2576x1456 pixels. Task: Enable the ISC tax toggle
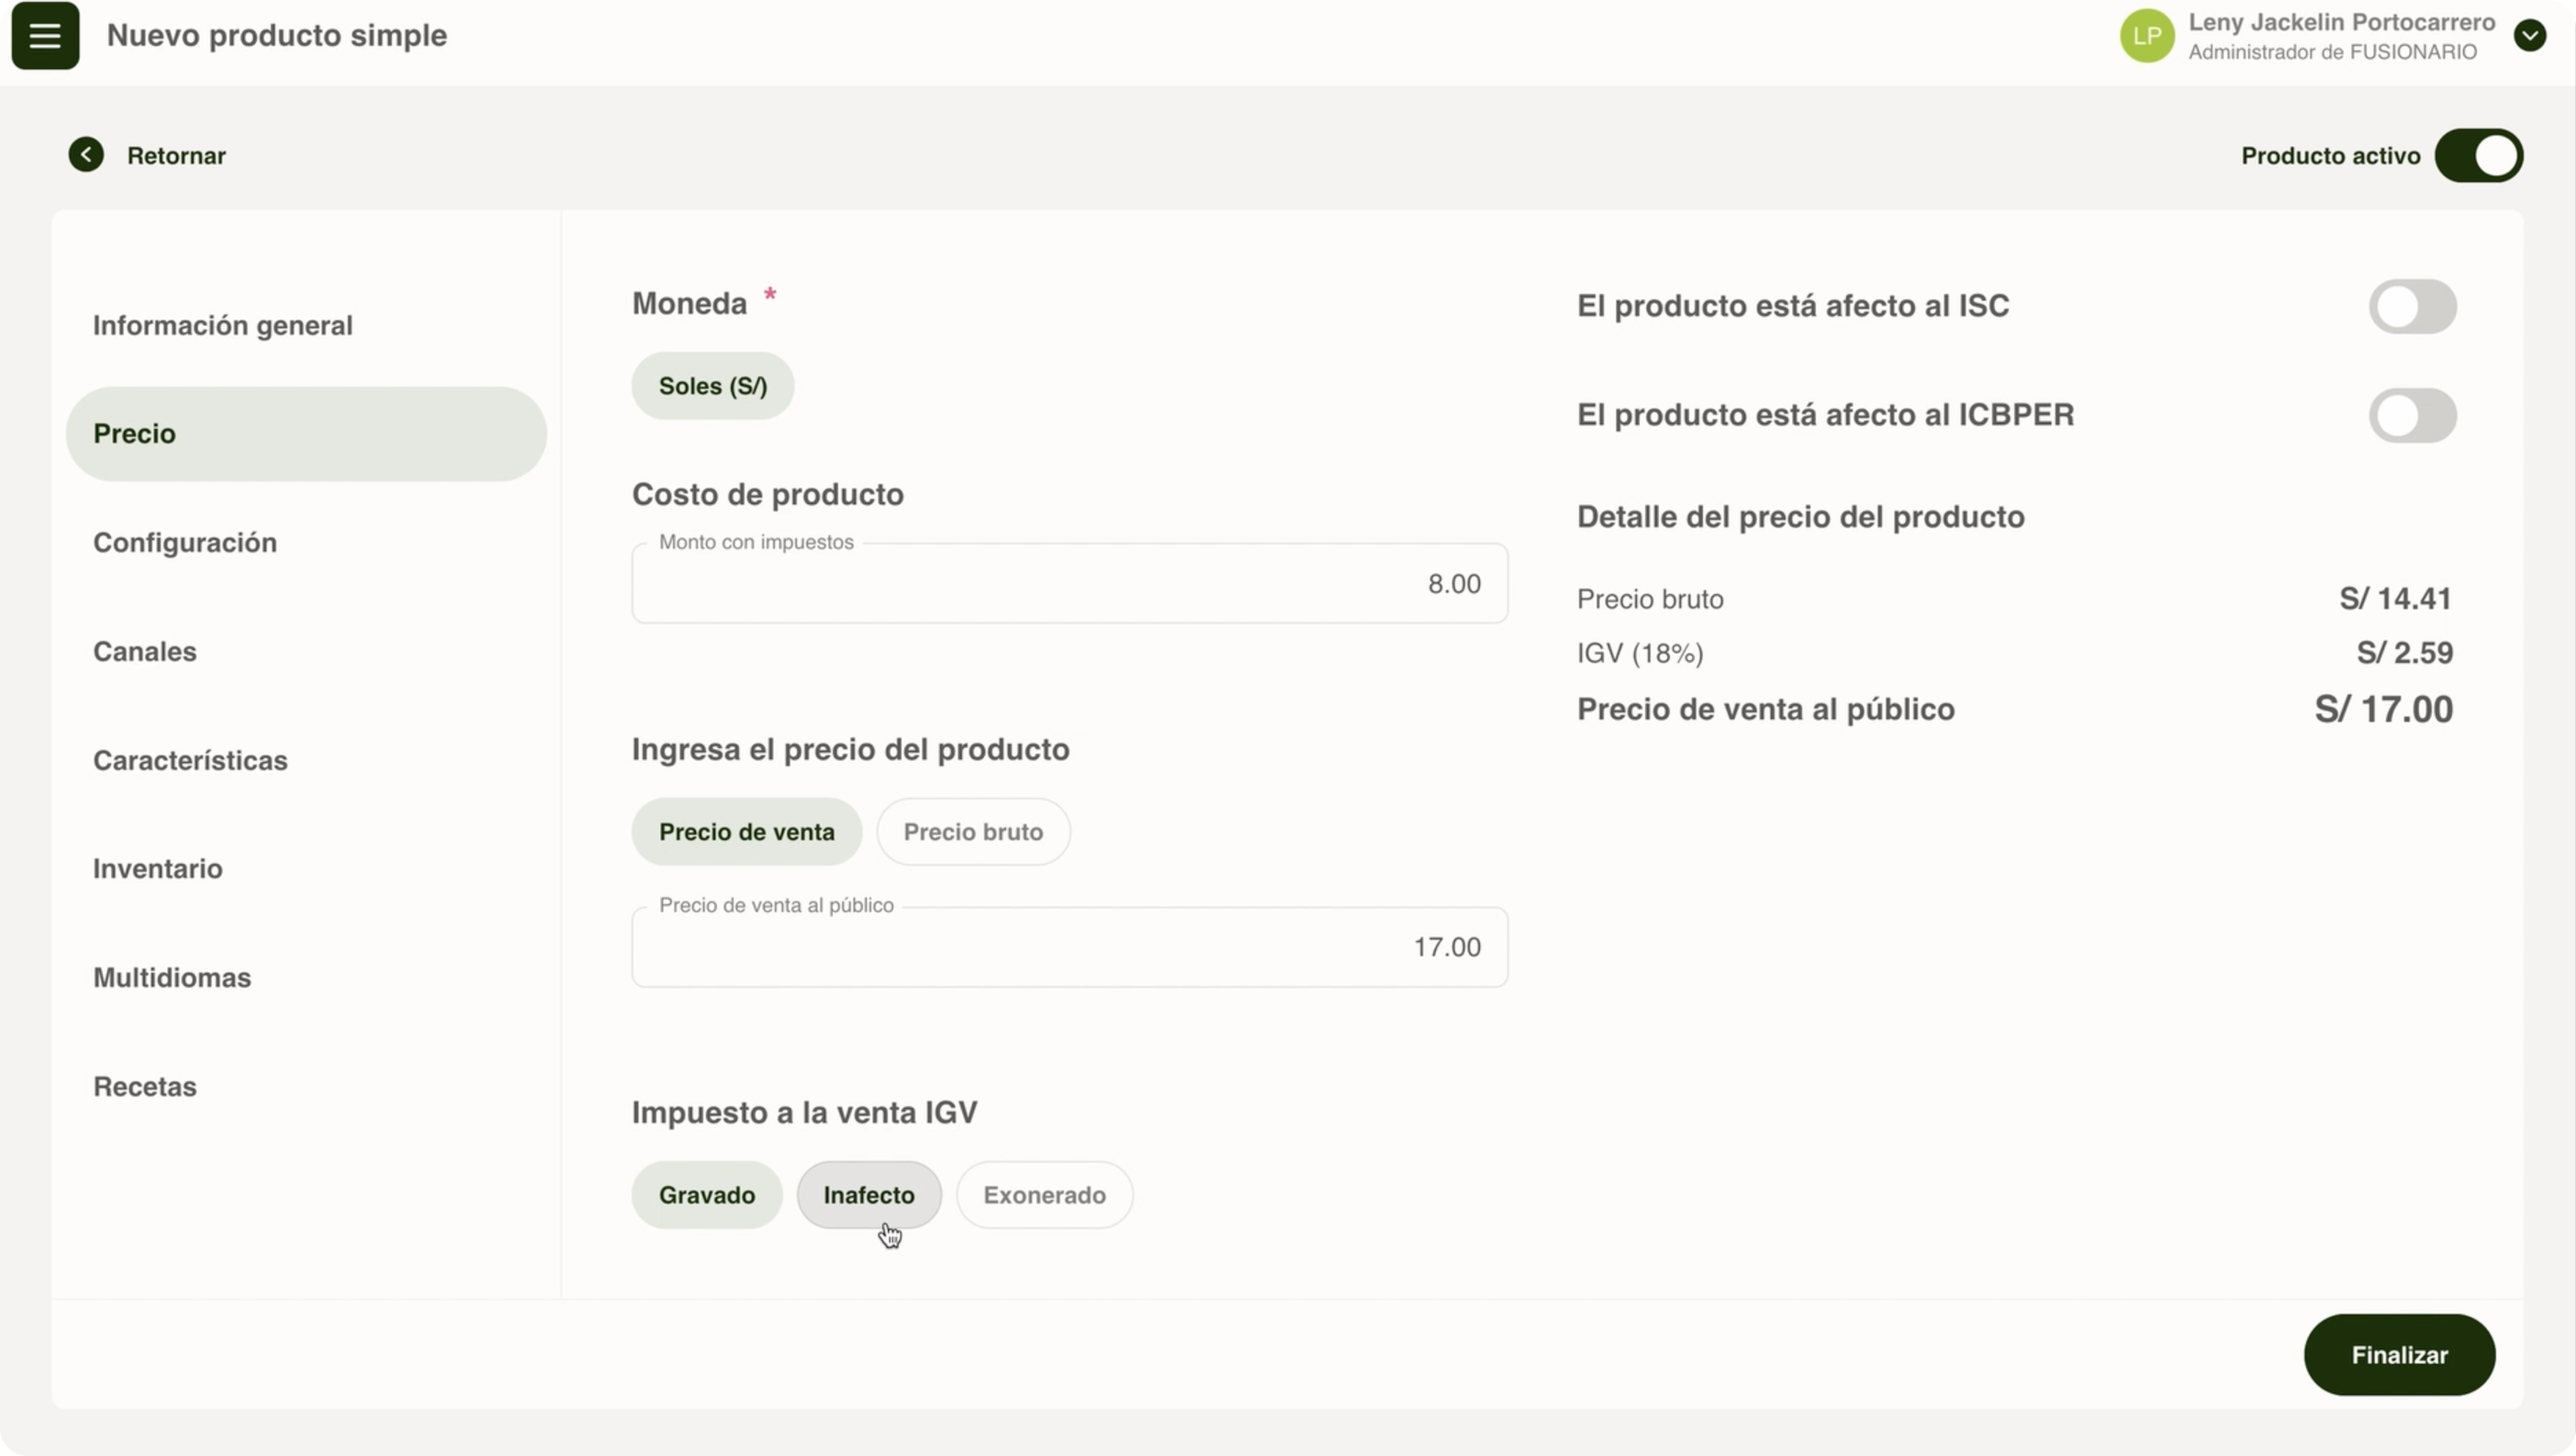2411,306
